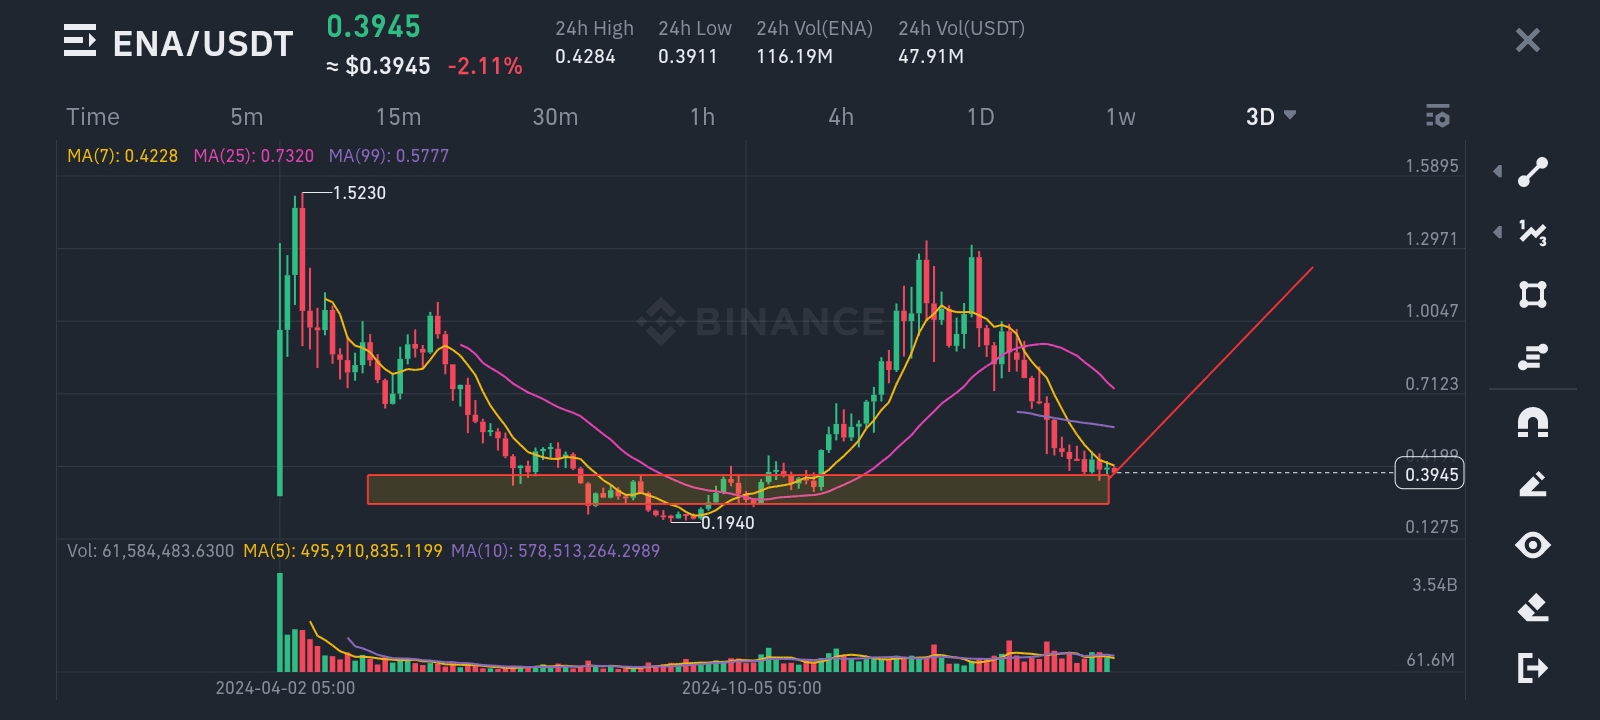1600x720 pixels.
Task: Select the MA(25) indicator label
Action: coord(254,156)
